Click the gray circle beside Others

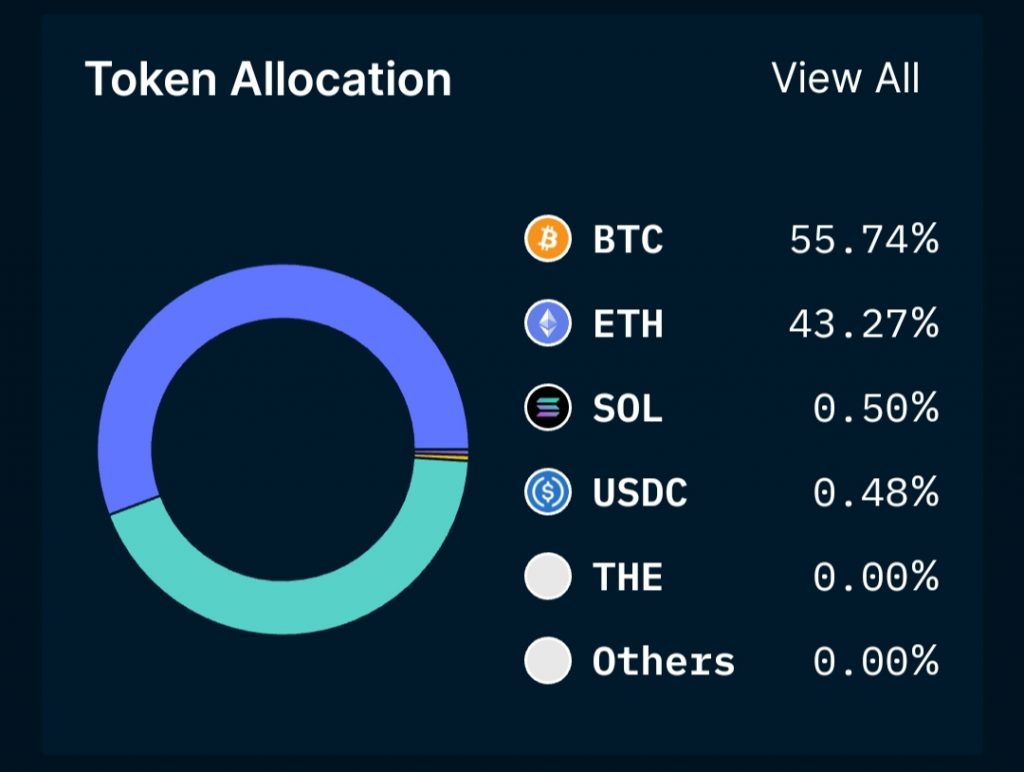click(x=548, y=661)
